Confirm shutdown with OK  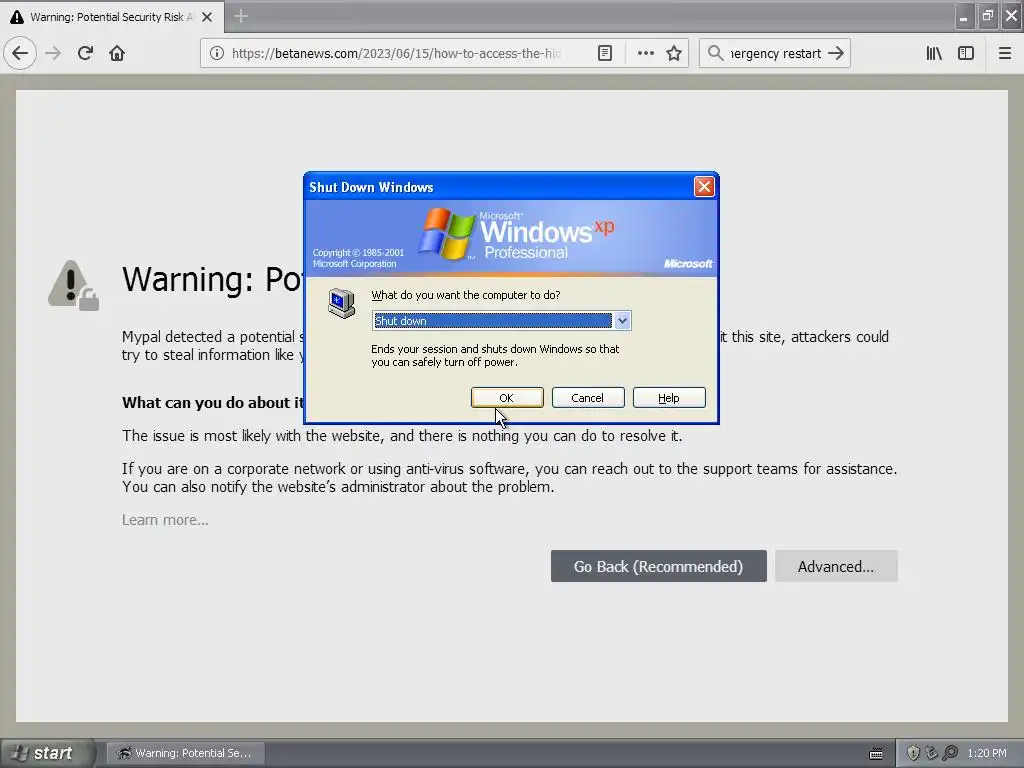click(x=507, y=398)
